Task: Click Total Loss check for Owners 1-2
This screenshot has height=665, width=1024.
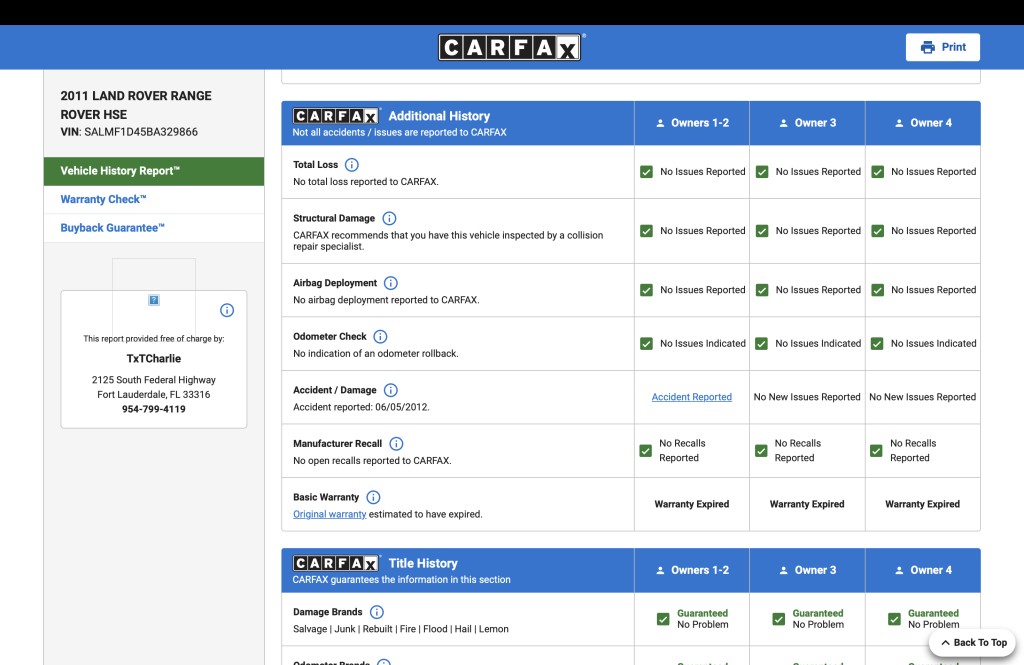Action: coord(647,172)
